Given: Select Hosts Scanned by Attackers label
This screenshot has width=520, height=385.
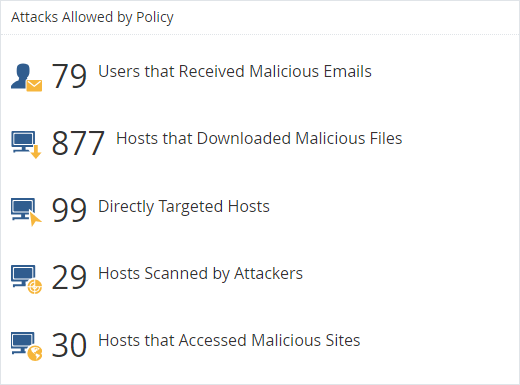Looking at the screenshot, I should tap(200, 274).
